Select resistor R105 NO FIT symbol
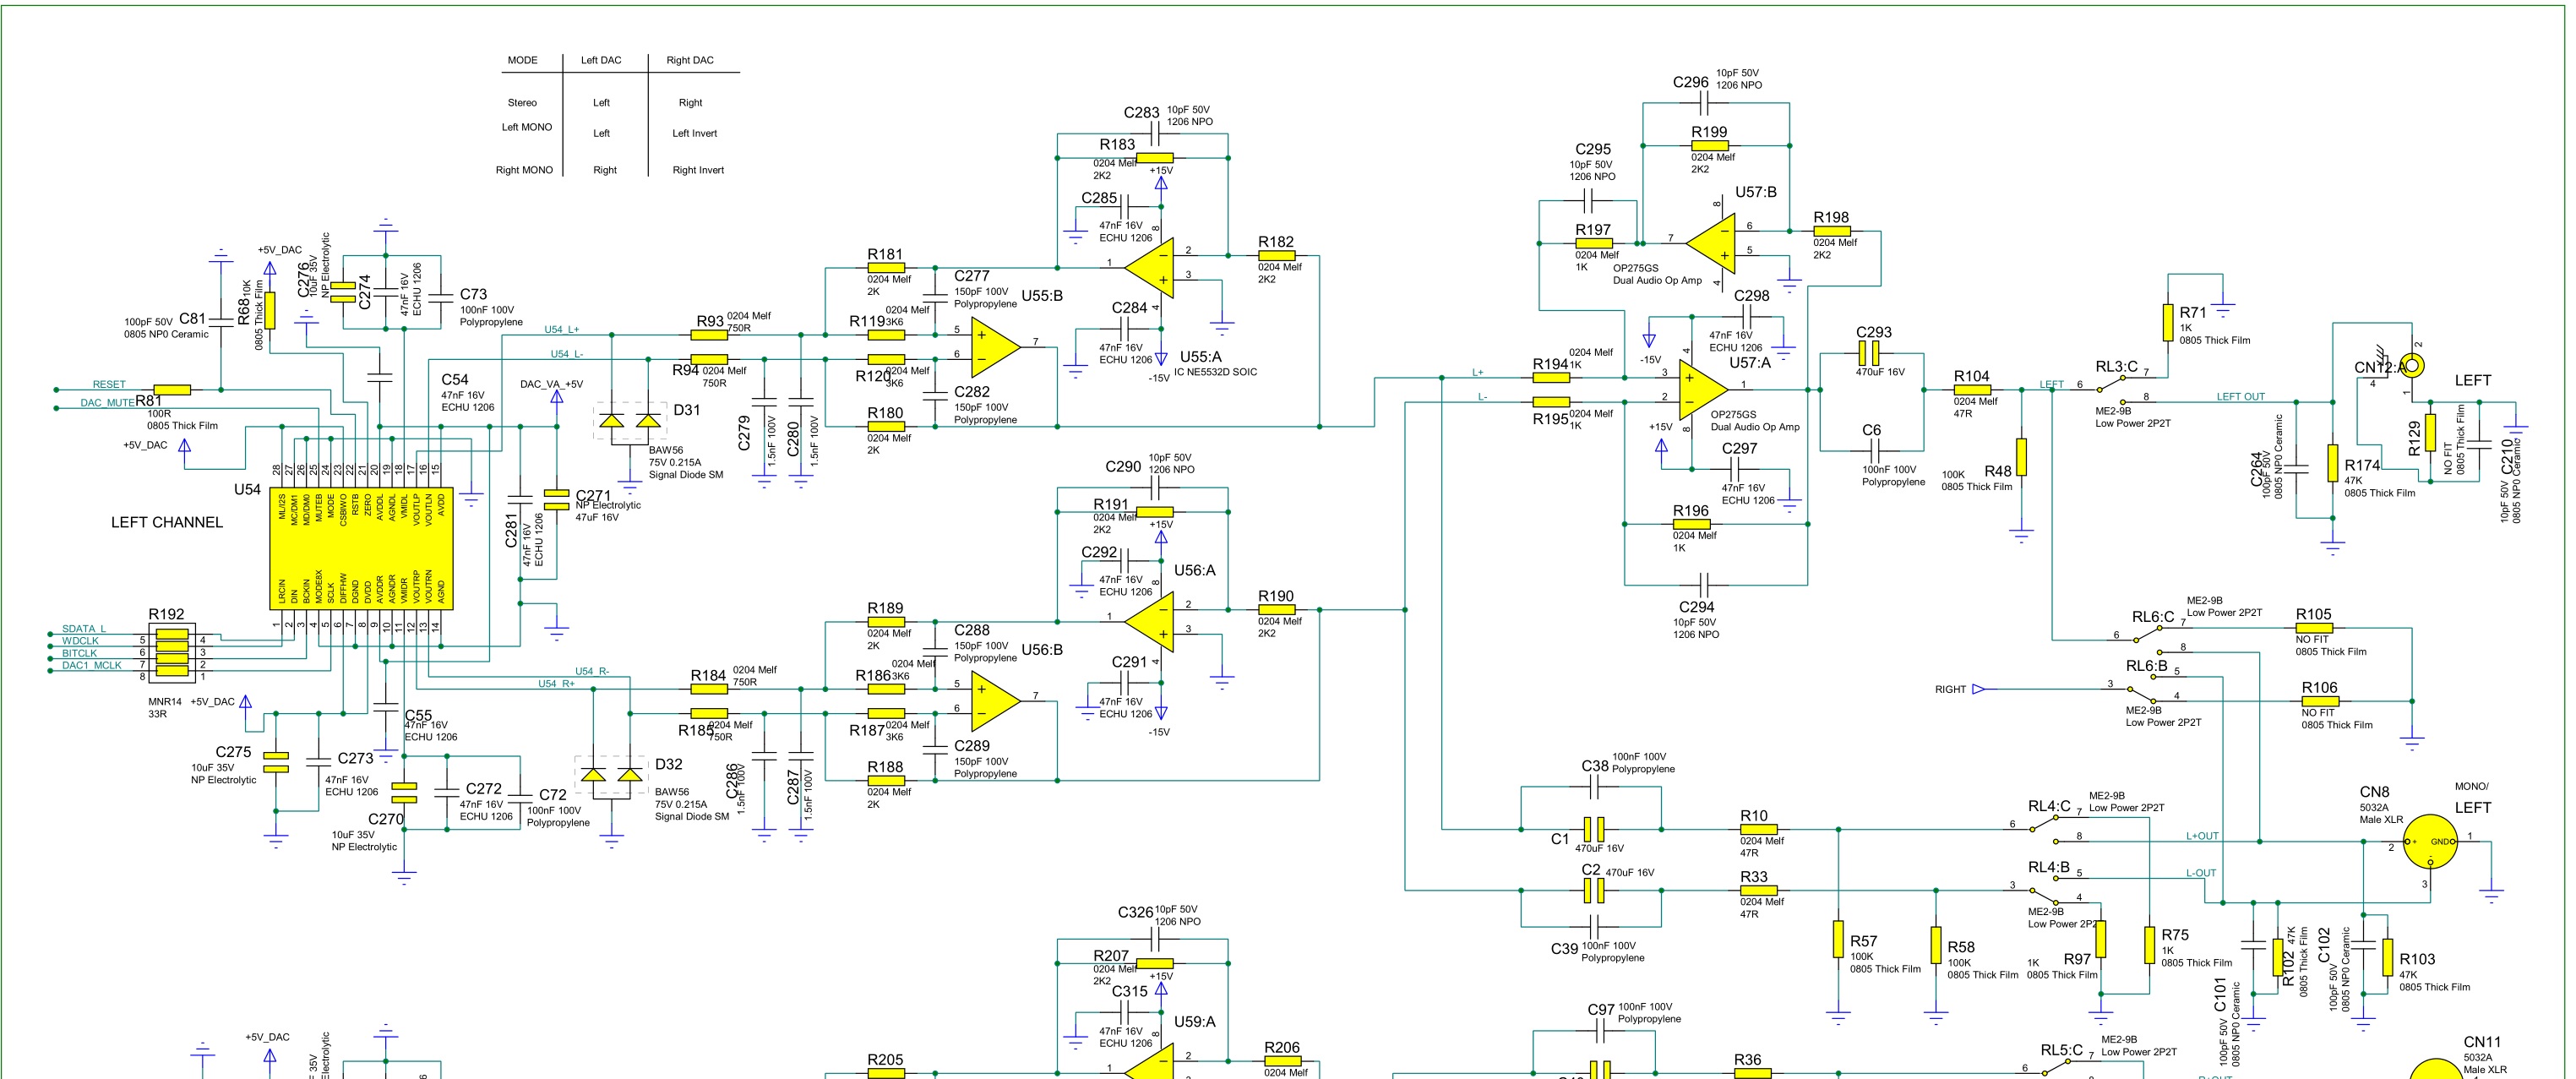Image resolution: width=2576 pixels, height=1079 pixels. [x=2314, y=628]
